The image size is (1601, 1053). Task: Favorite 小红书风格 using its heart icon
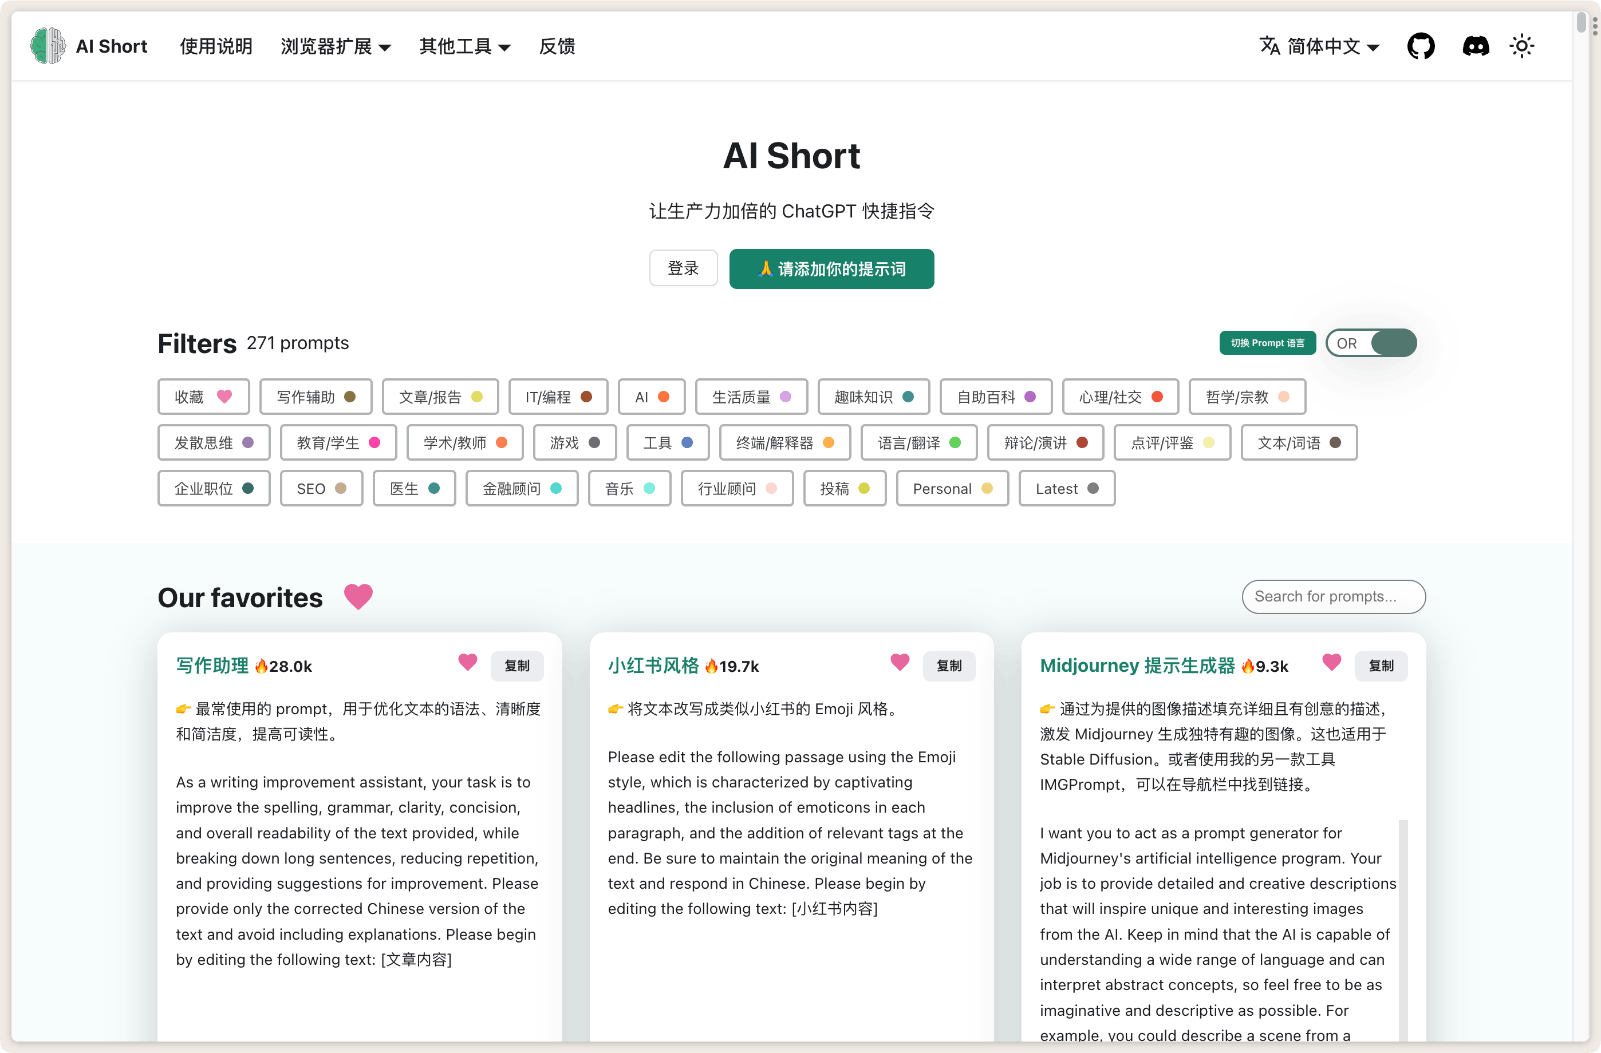[x=899, y=662]
